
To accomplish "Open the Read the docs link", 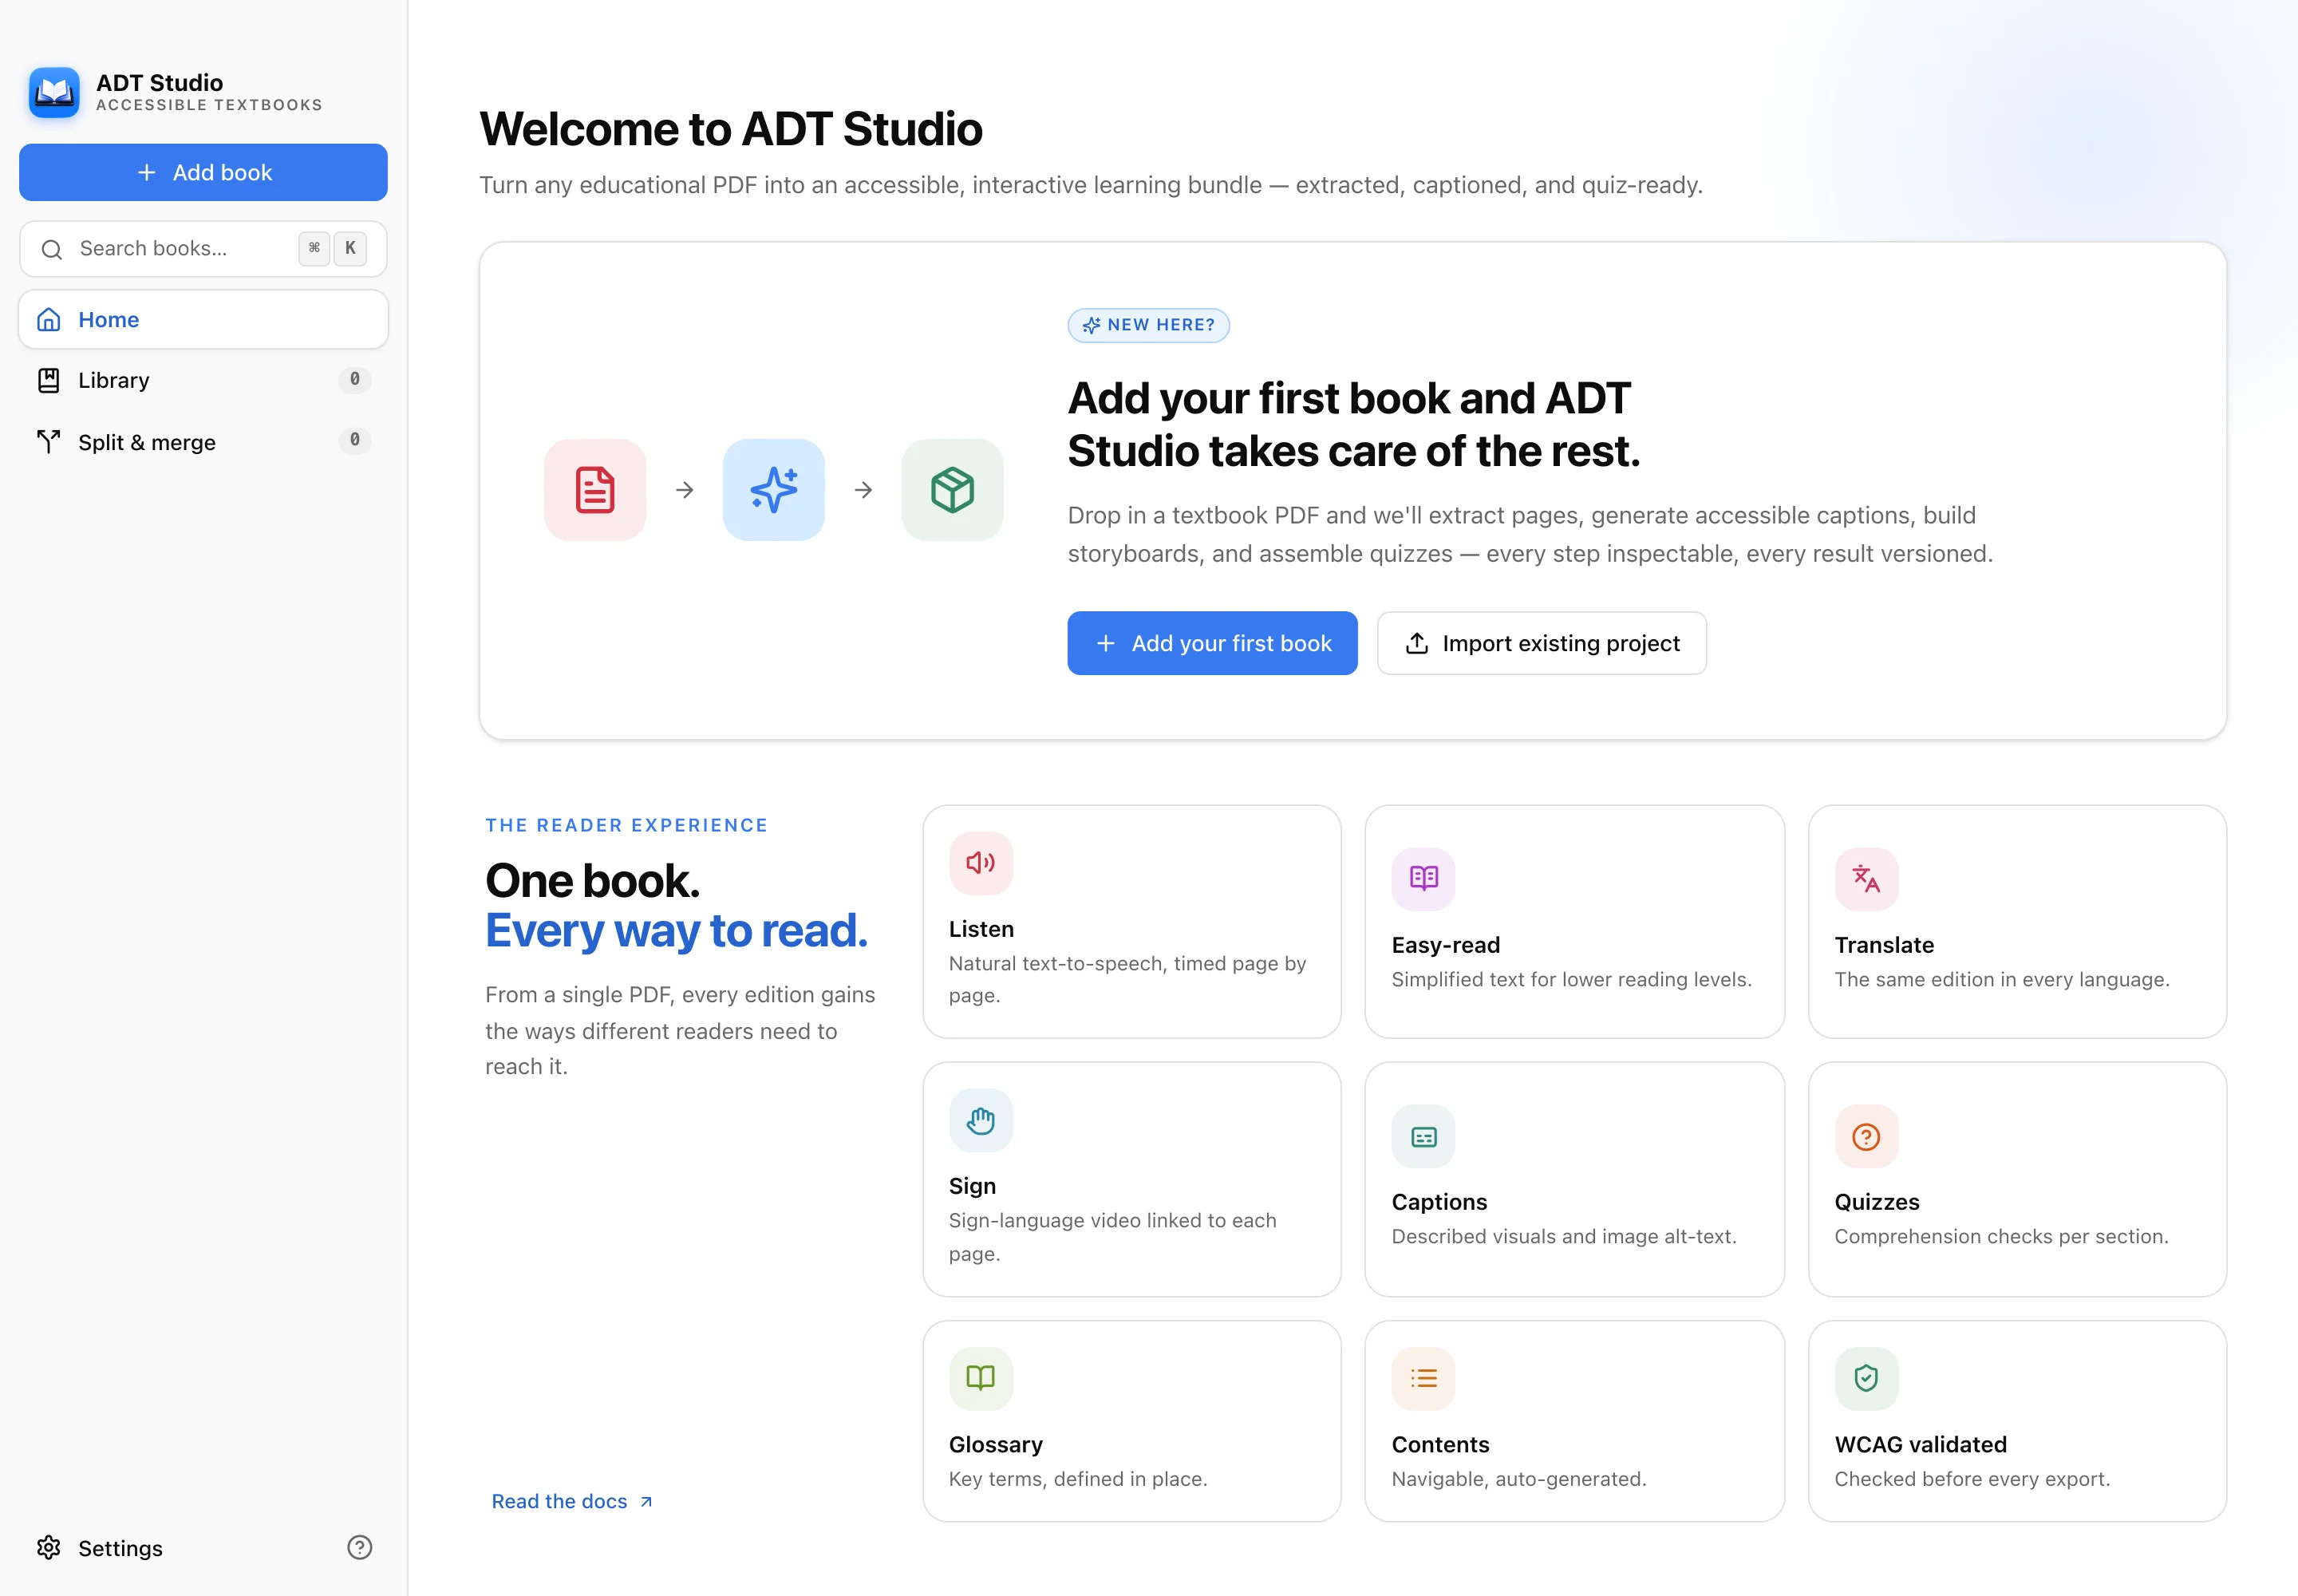I will pyautogui.click(x=572, y=1501).
